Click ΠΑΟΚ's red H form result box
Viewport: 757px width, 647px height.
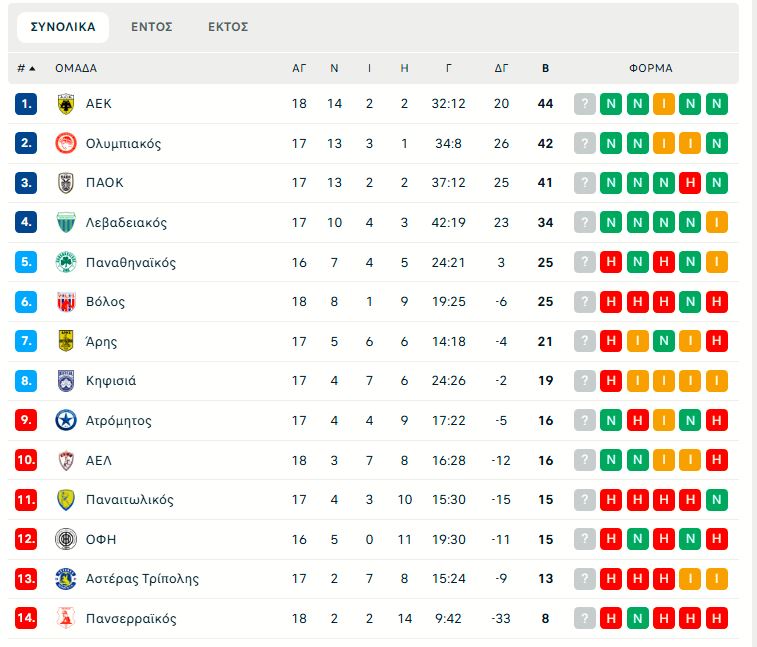689,183
